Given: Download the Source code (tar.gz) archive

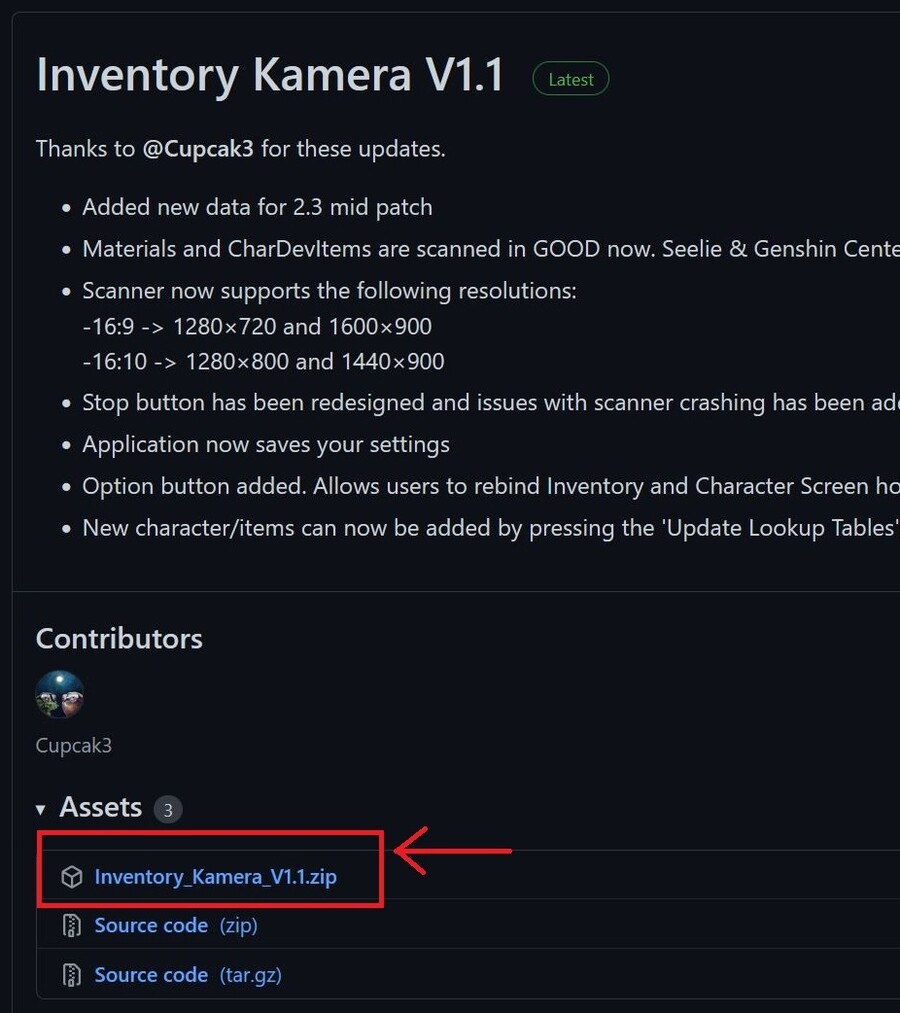Looking at the screenshot, I should click(x=187, y=975).
